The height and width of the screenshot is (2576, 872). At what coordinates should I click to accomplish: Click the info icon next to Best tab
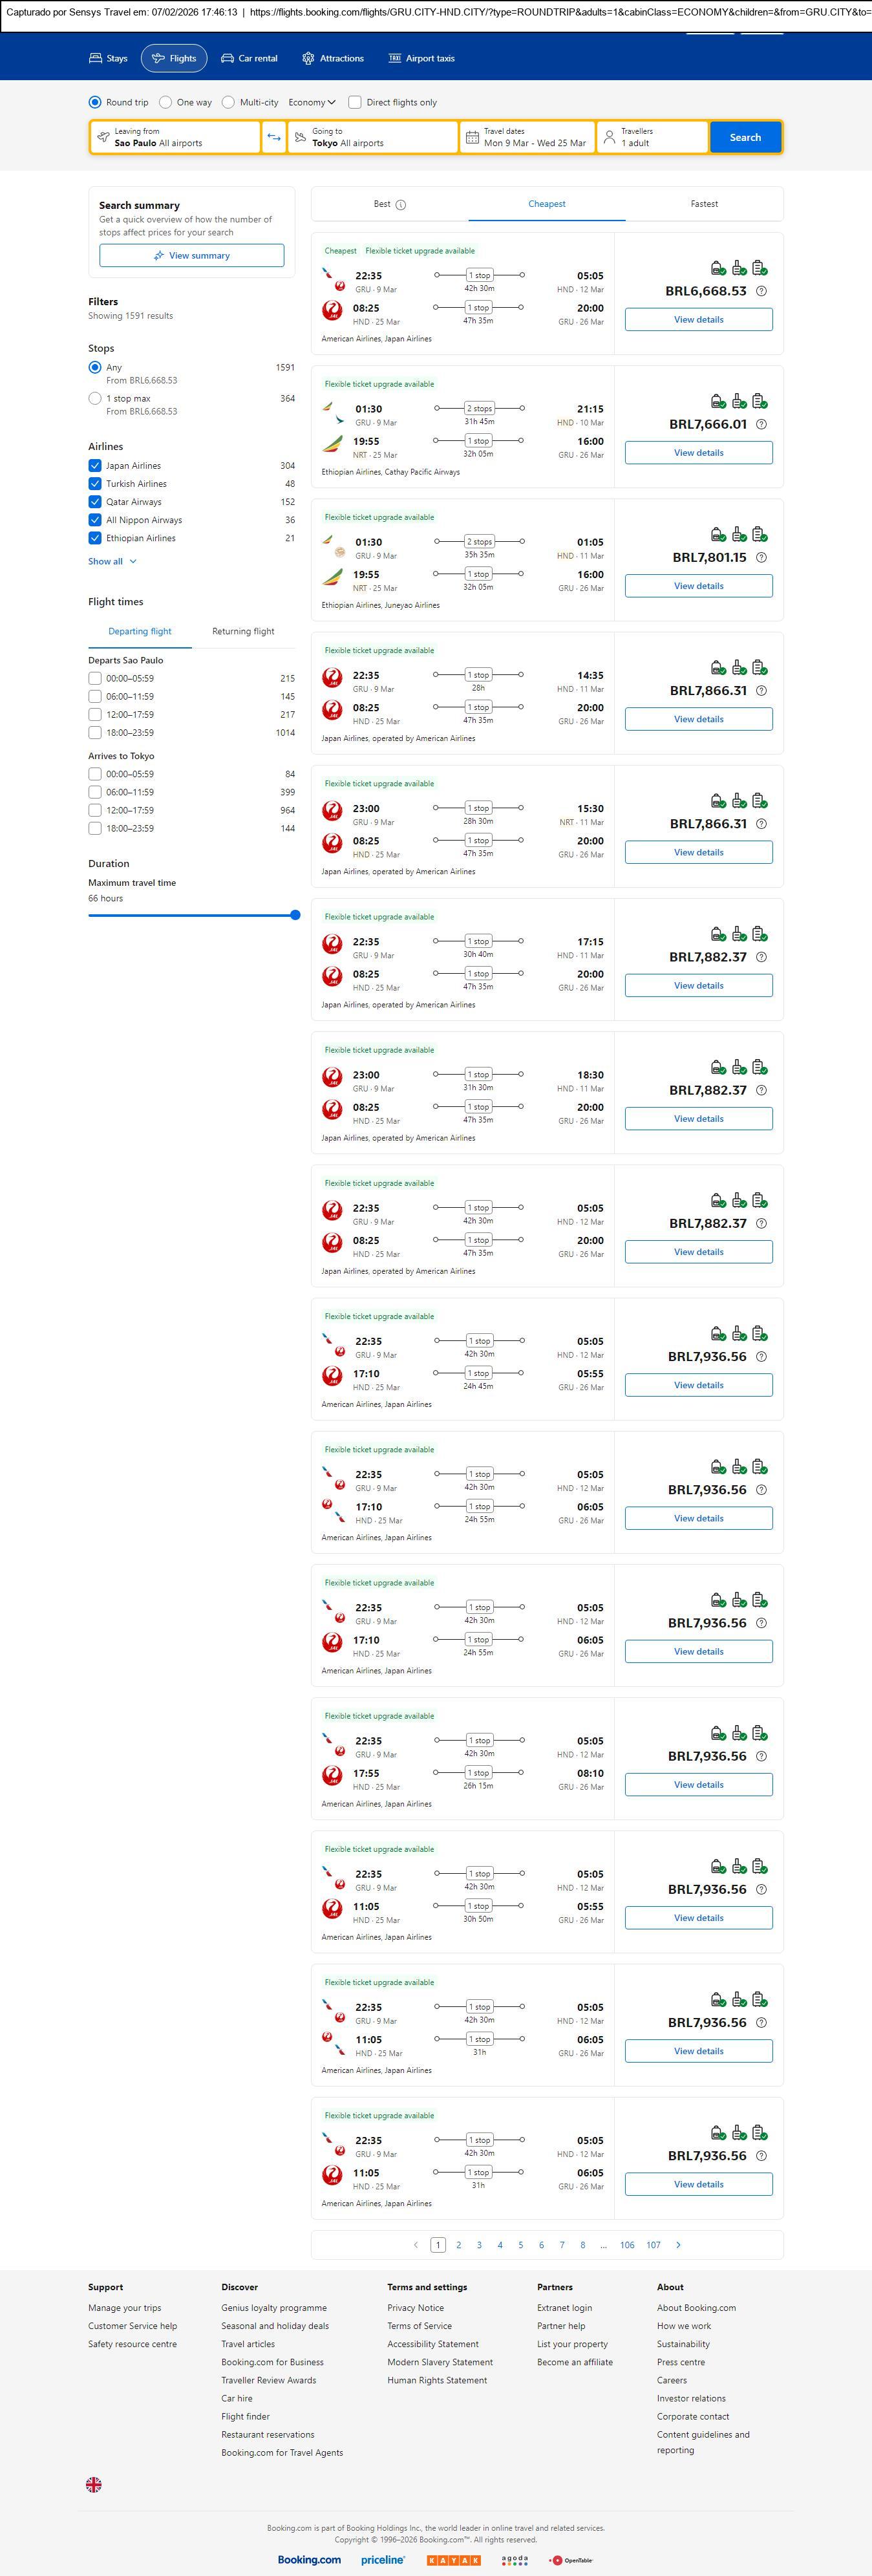pos(401,205)
